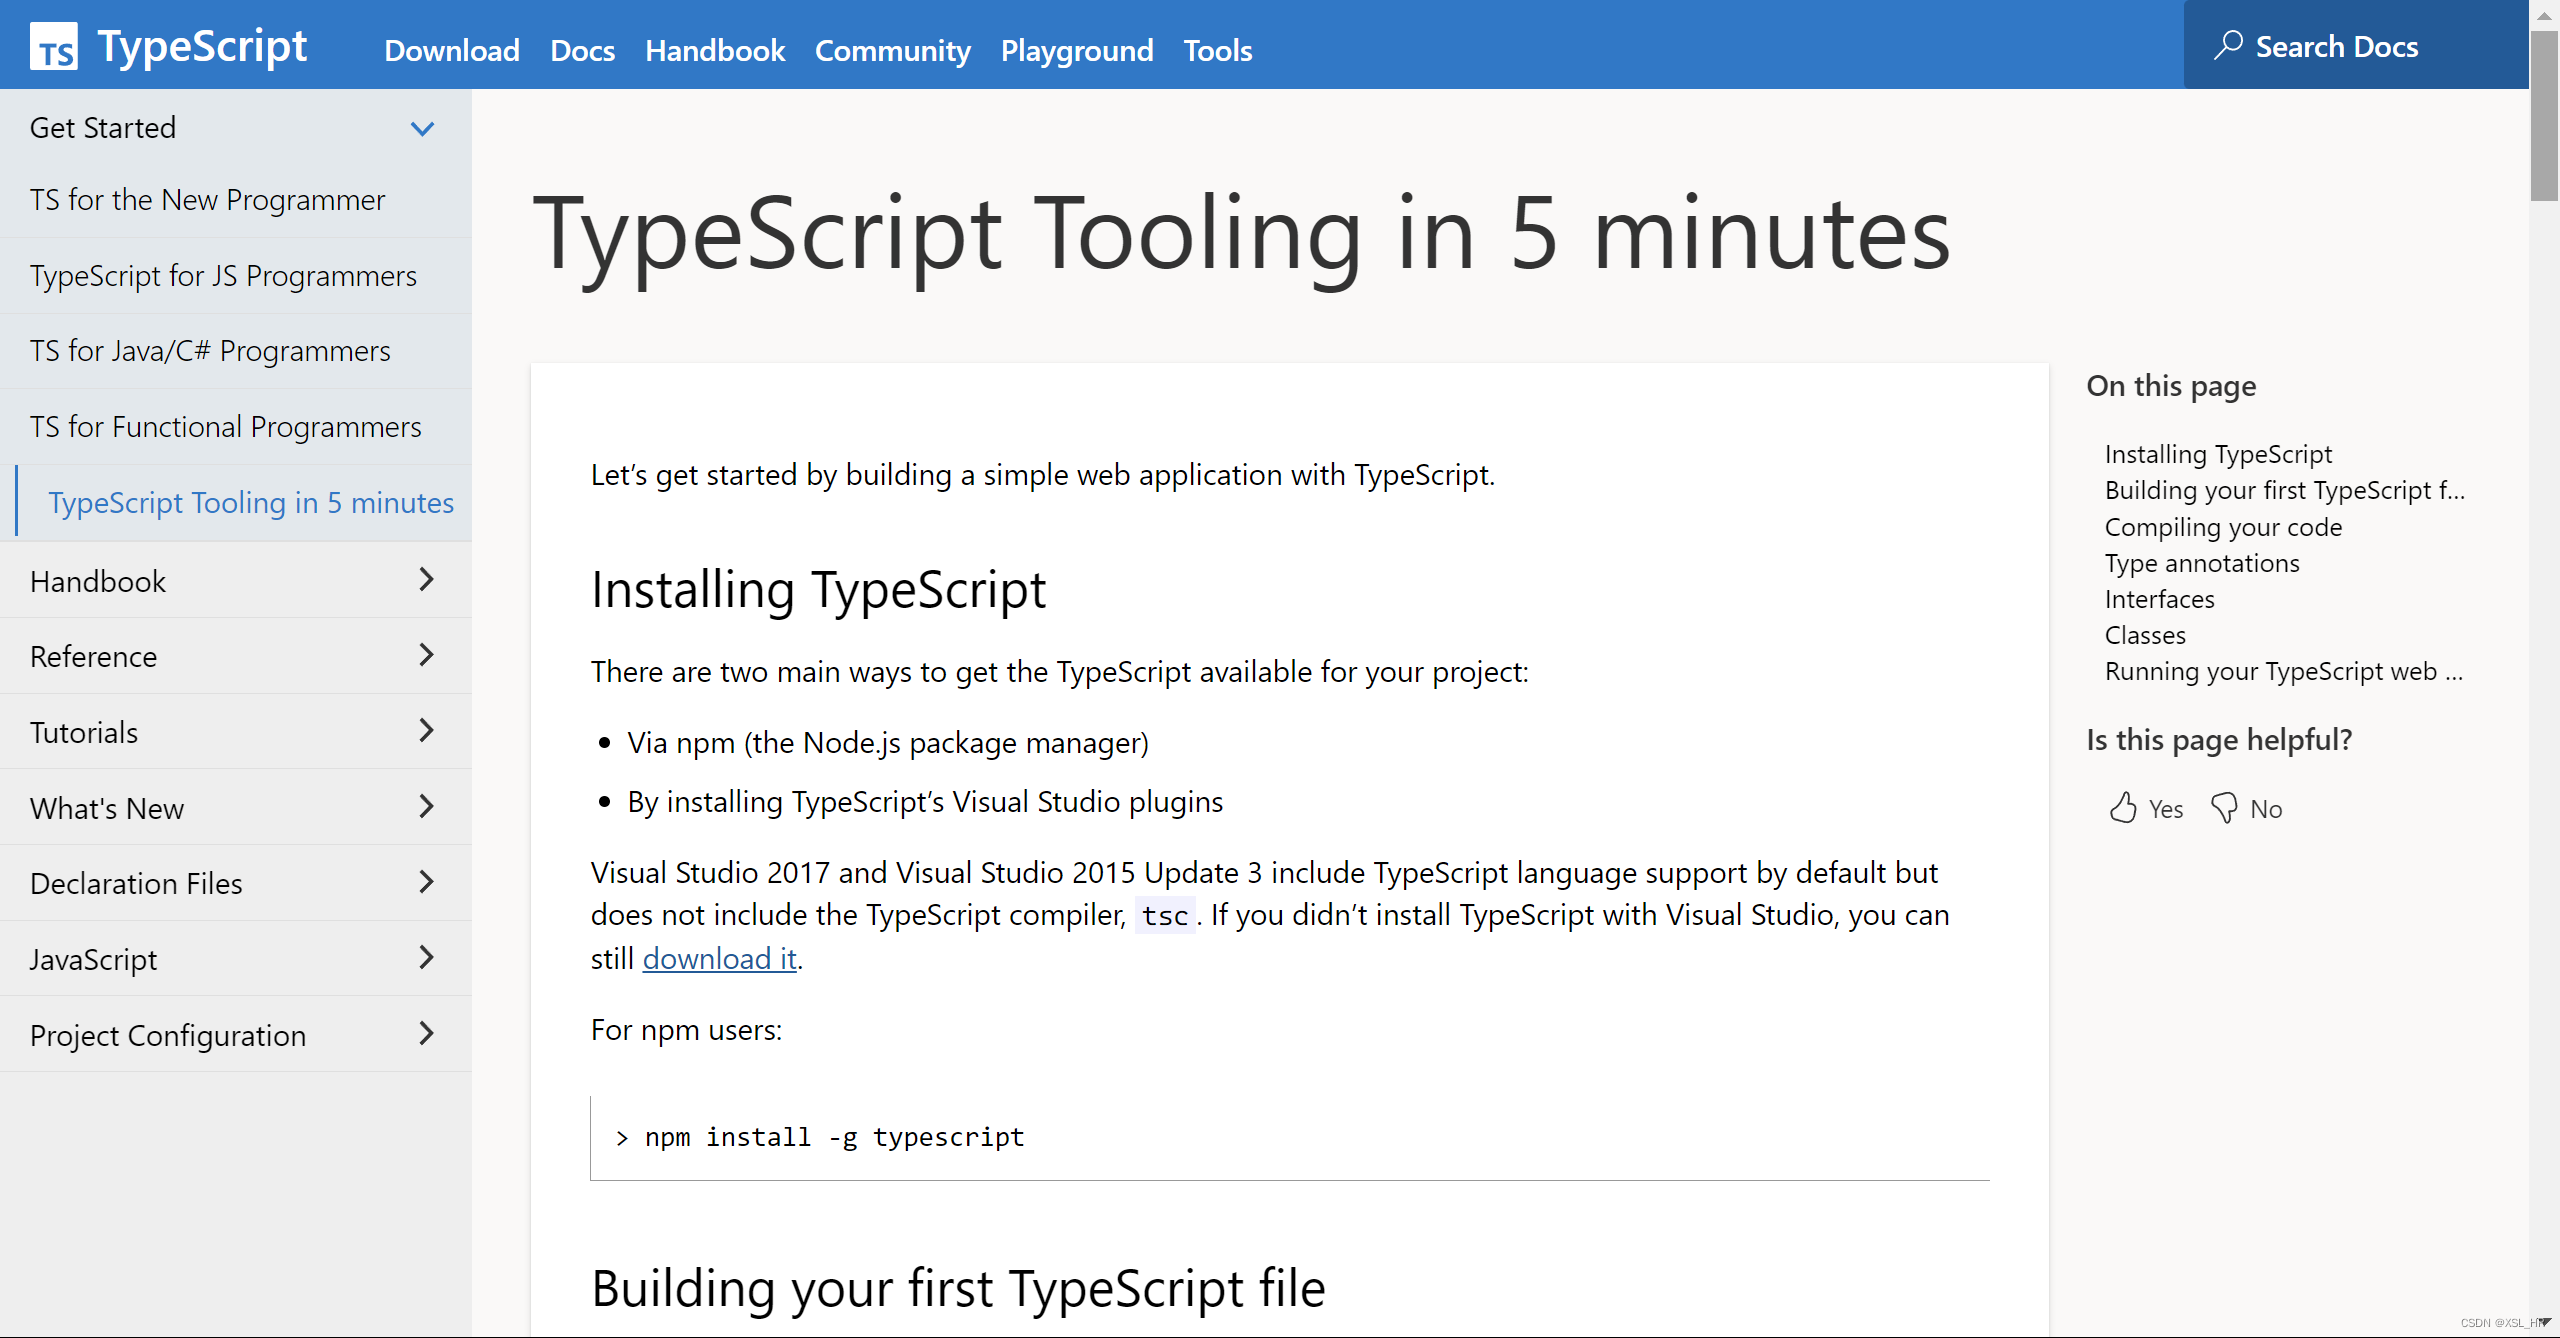Viewport: 2560px width, 1338px height.
Task: Expand the Reference sidebar section
Action: click(x=427, y=656)
